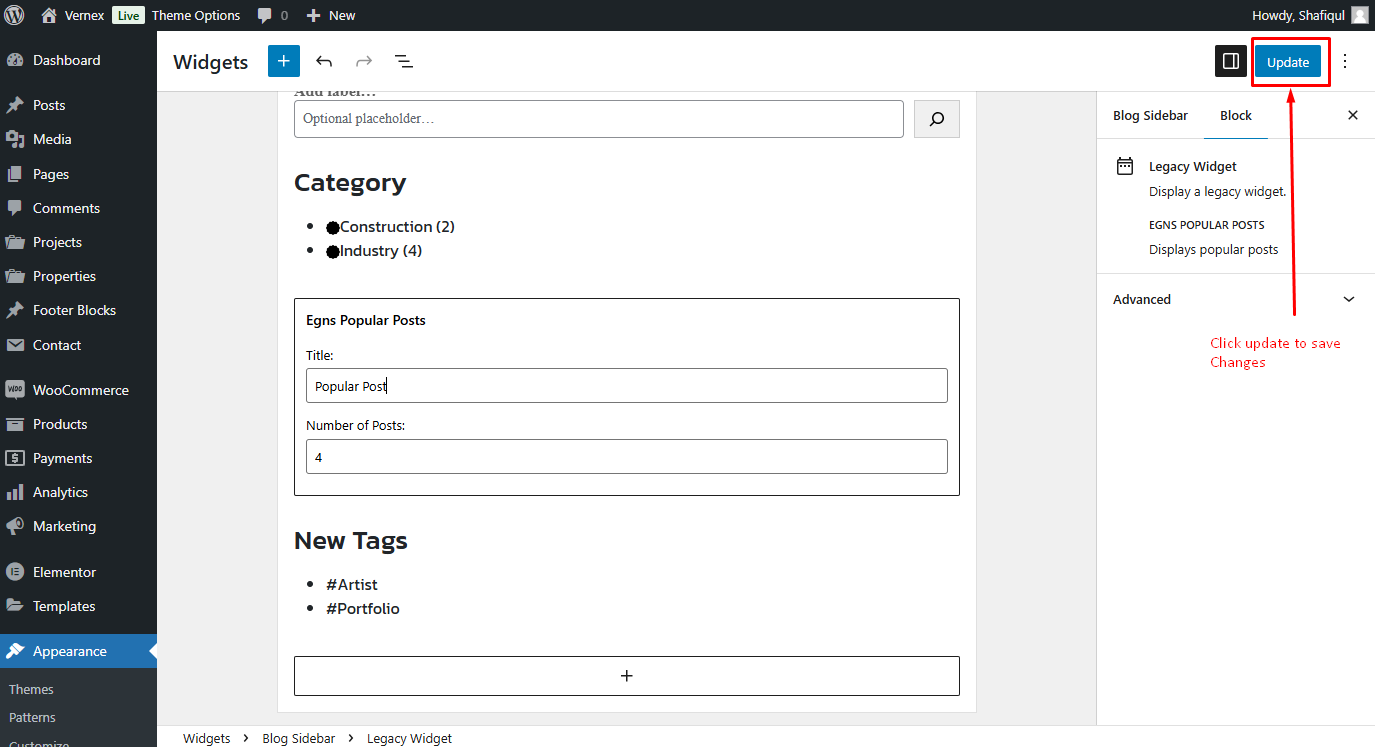
Task: Click the search magnifier button
Action: coord(937,119)
